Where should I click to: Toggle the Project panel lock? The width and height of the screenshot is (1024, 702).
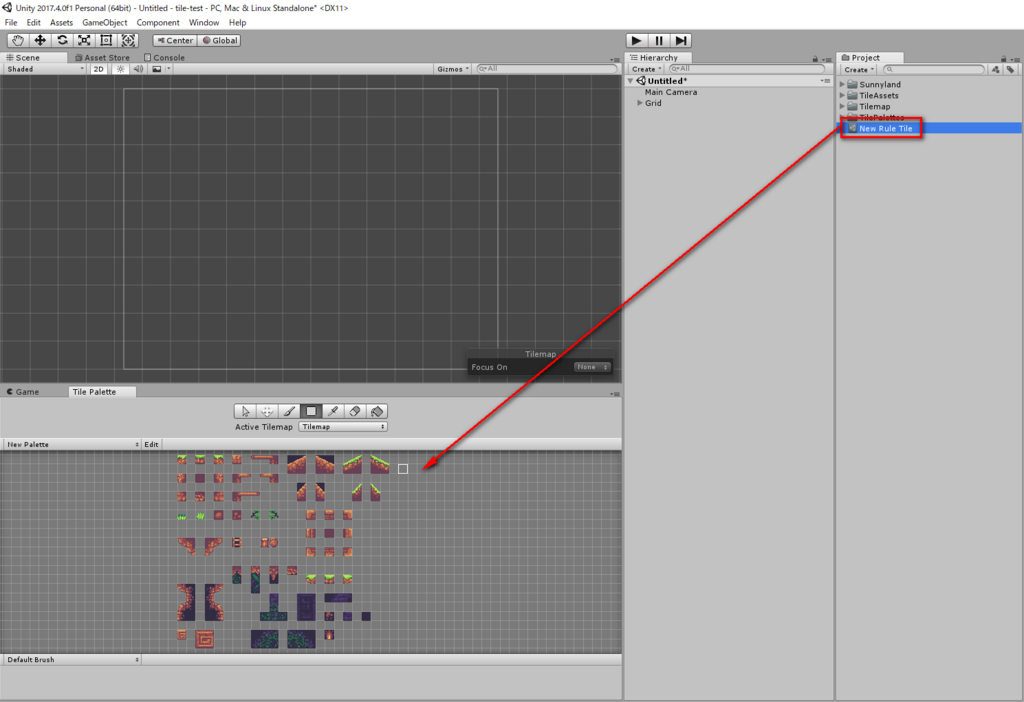[1004, 59]
